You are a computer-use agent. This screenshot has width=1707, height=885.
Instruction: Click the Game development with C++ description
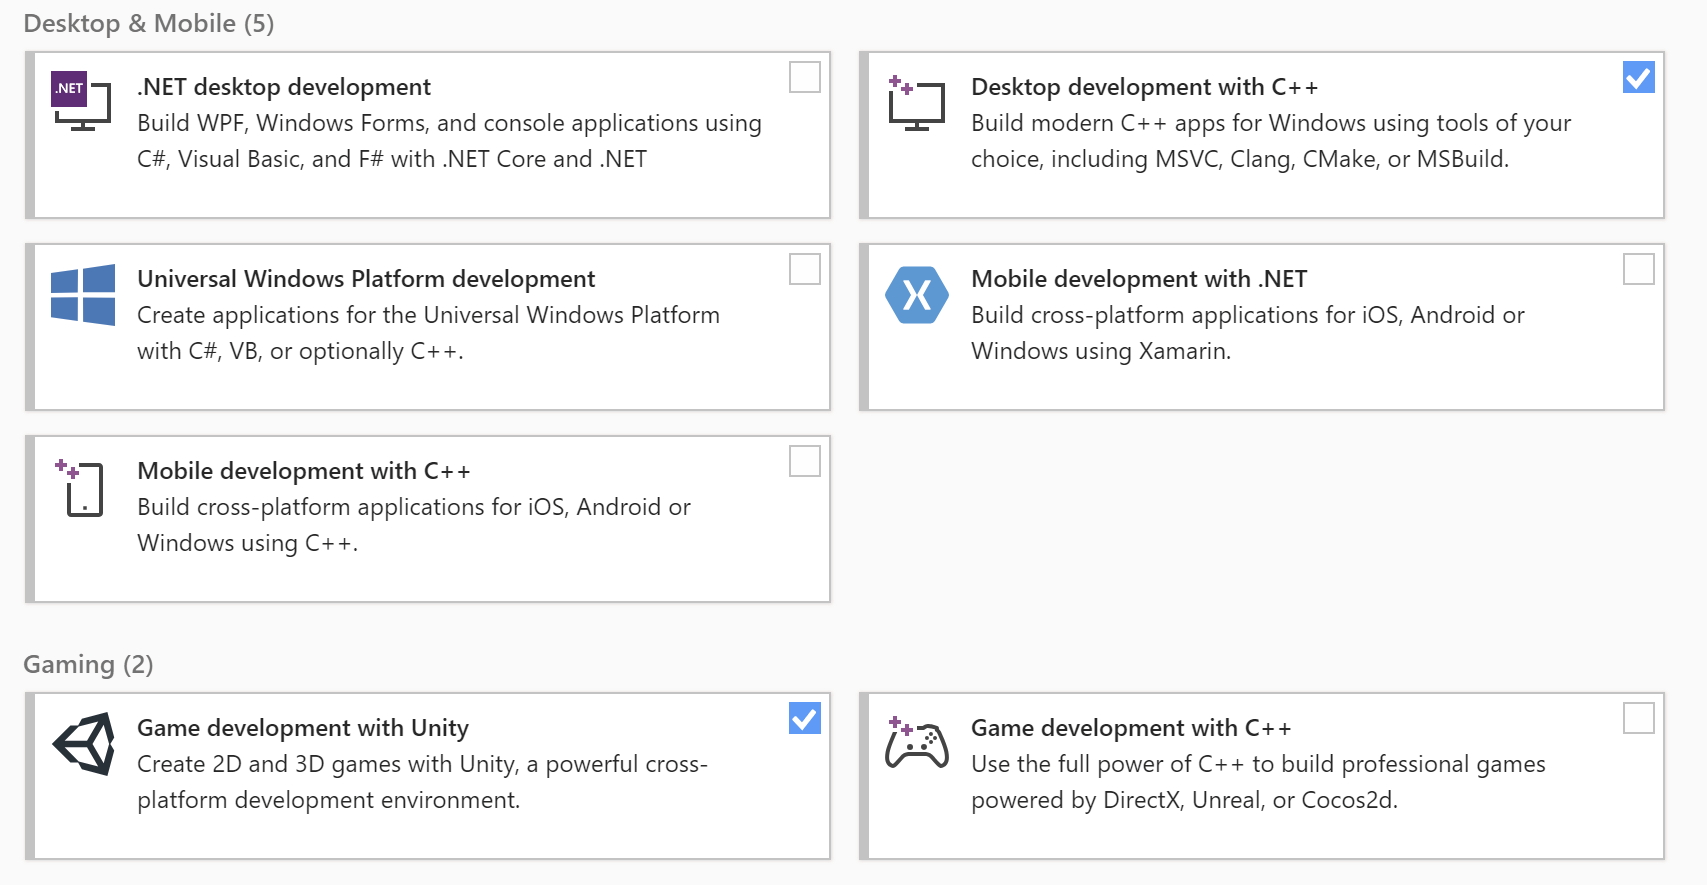pos(1257,782)
